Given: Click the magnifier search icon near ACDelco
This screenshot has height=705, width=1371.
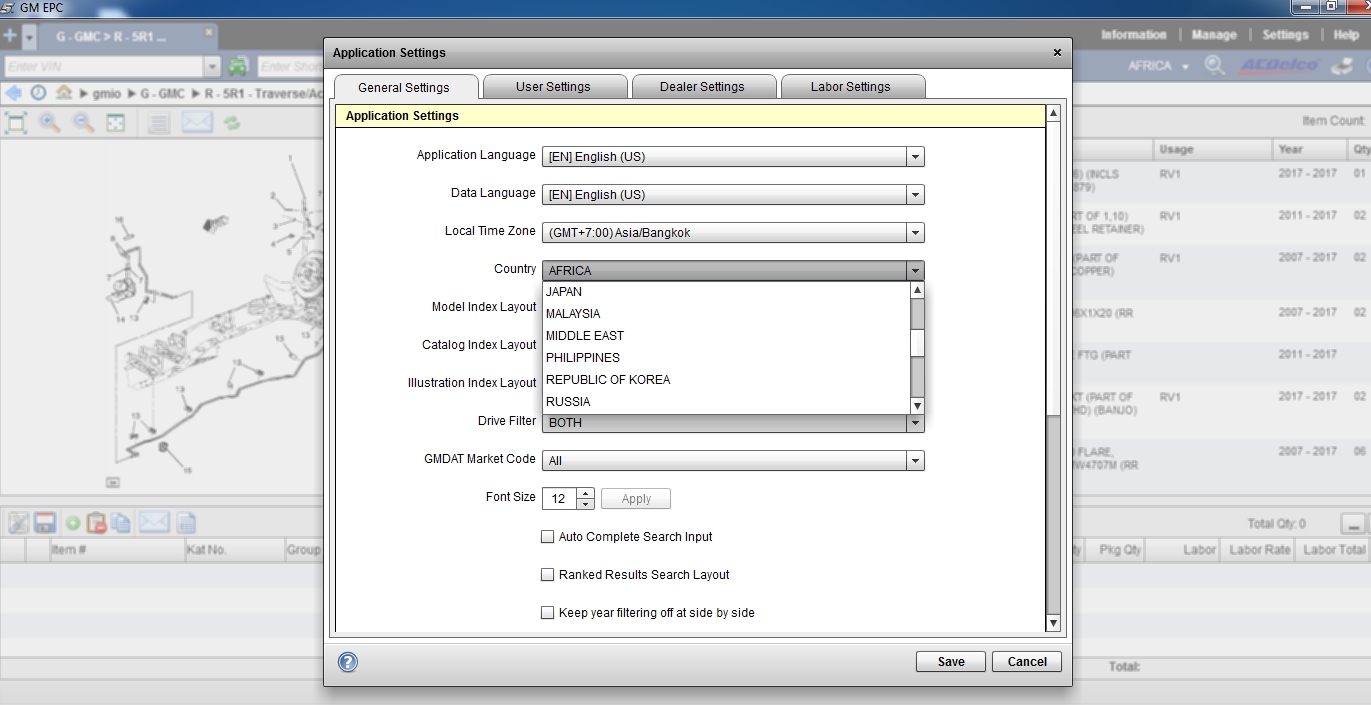Looking at the screenshot, I should (x=1215, y=66).
